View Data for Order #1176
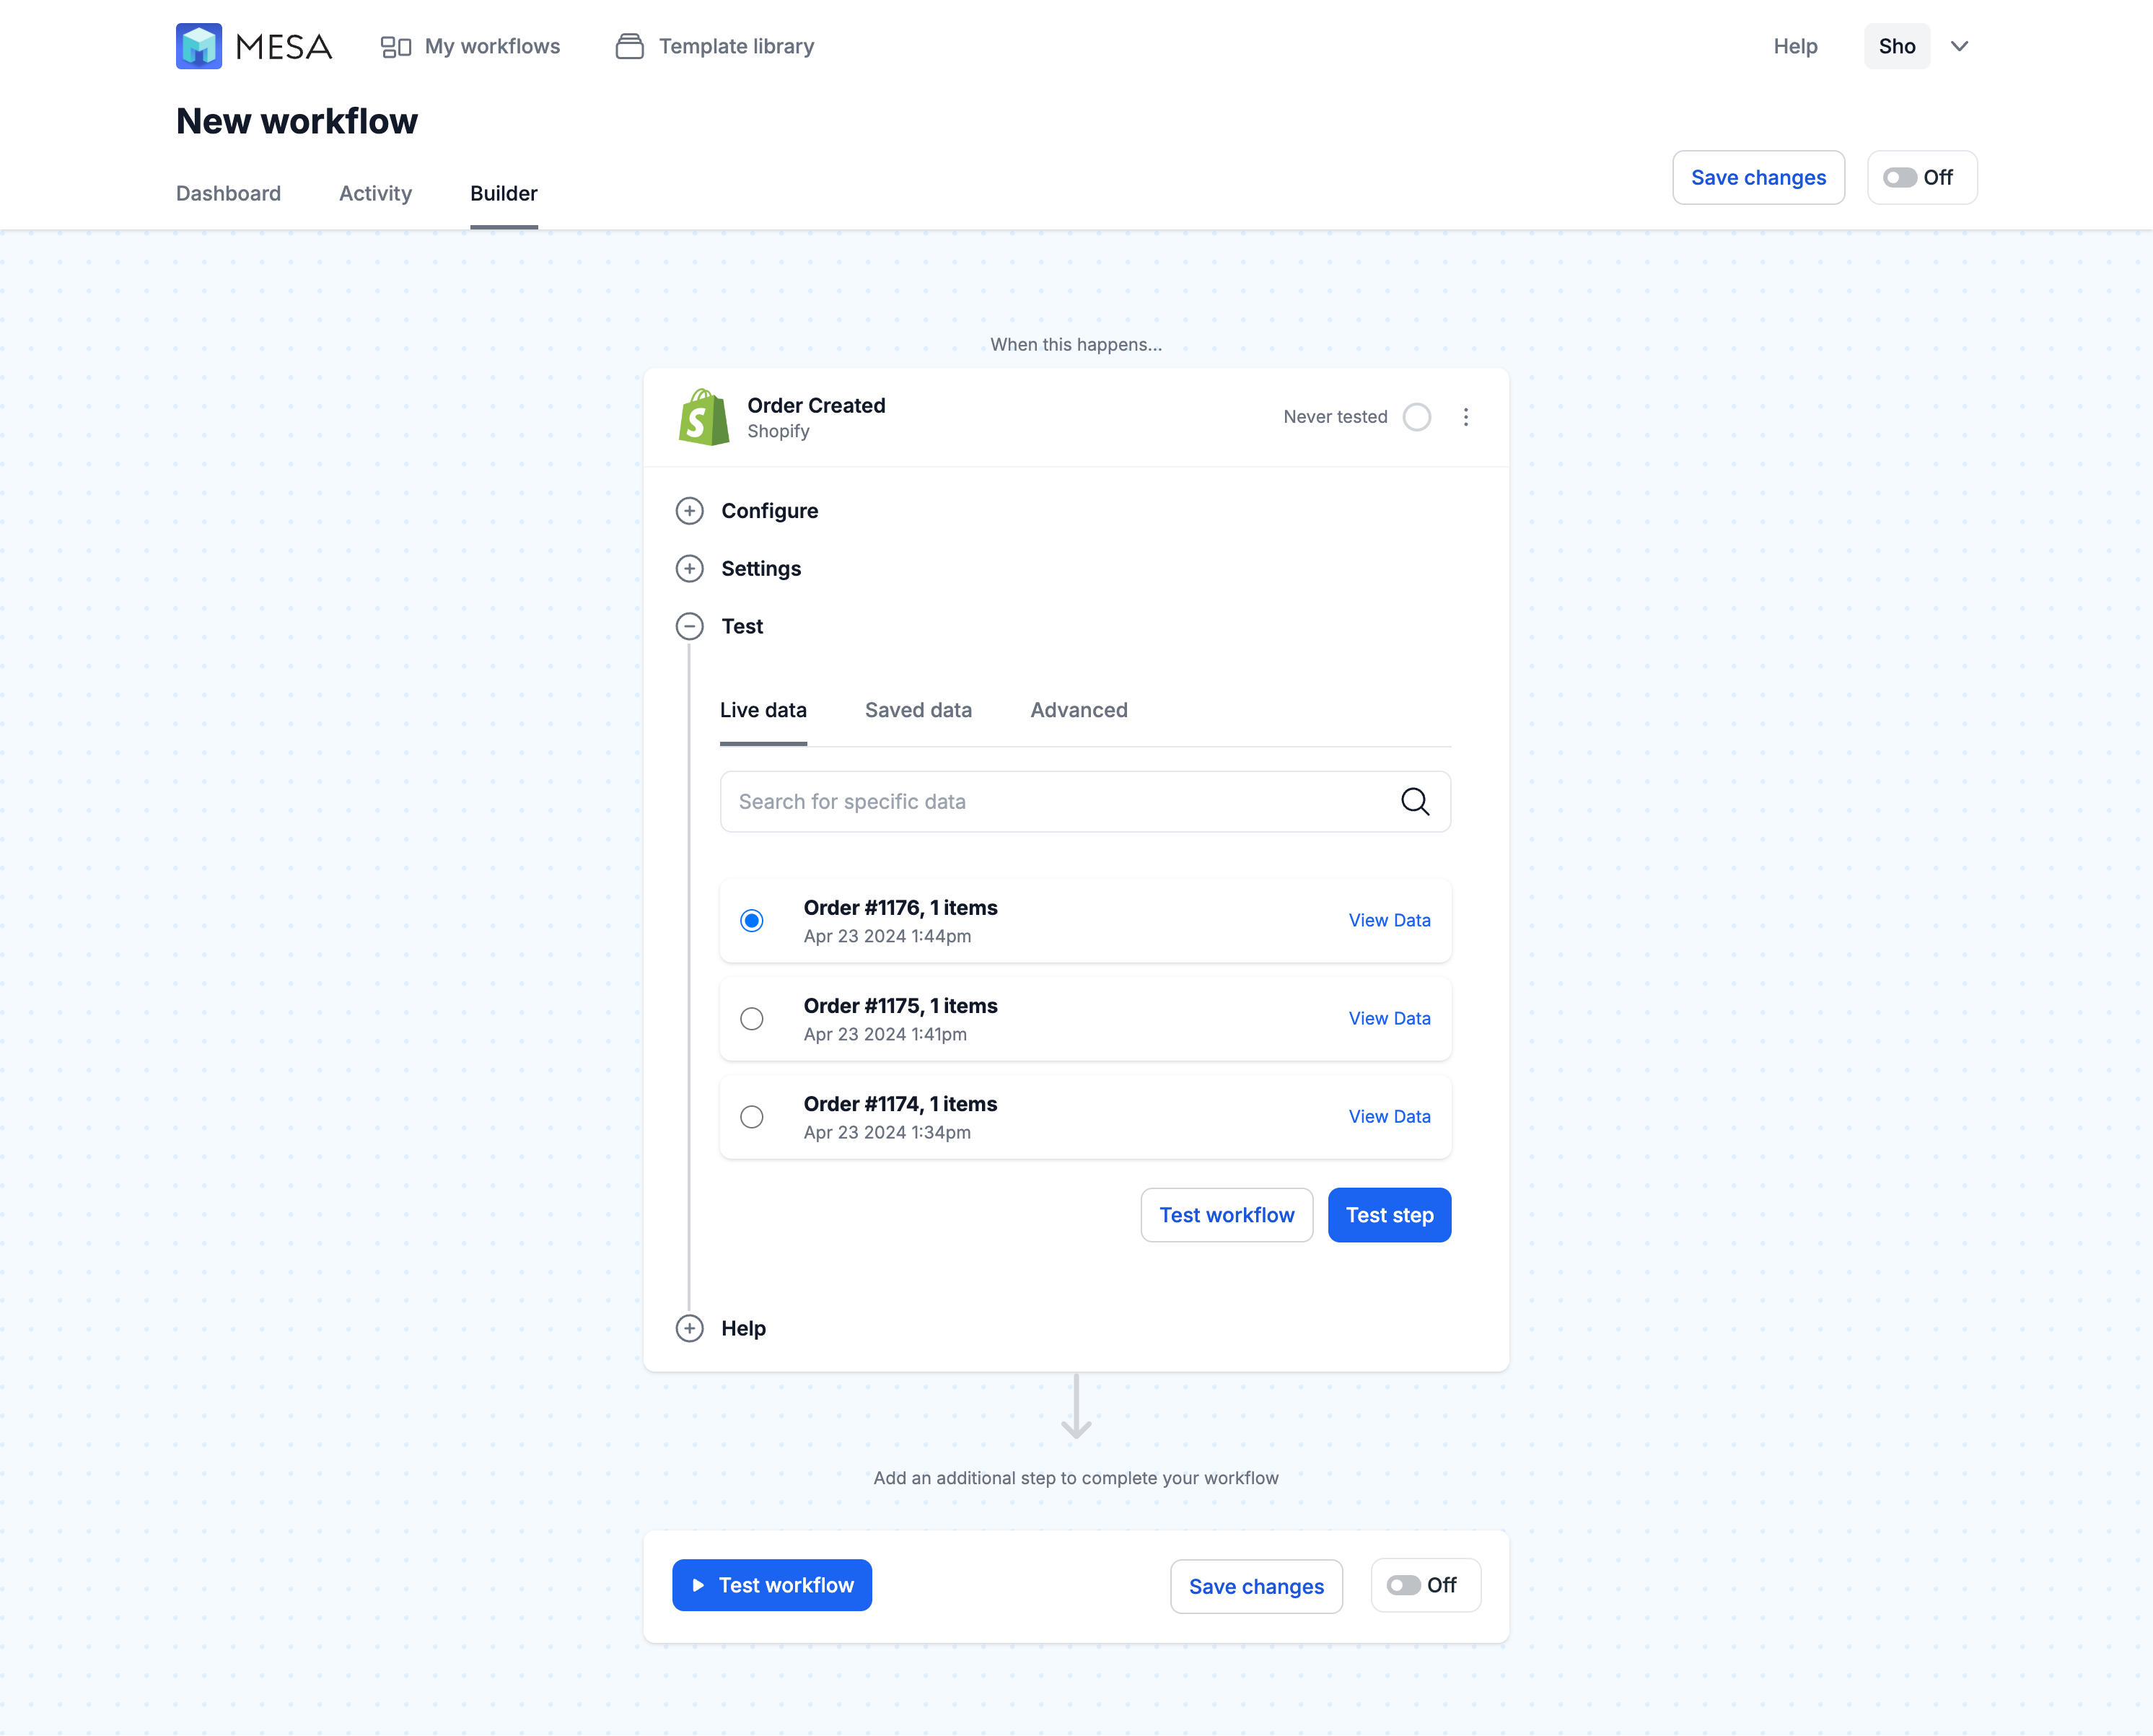Image resolution: width=2153 pixels, height=1736 pixels. click(x=1389, y=920)
